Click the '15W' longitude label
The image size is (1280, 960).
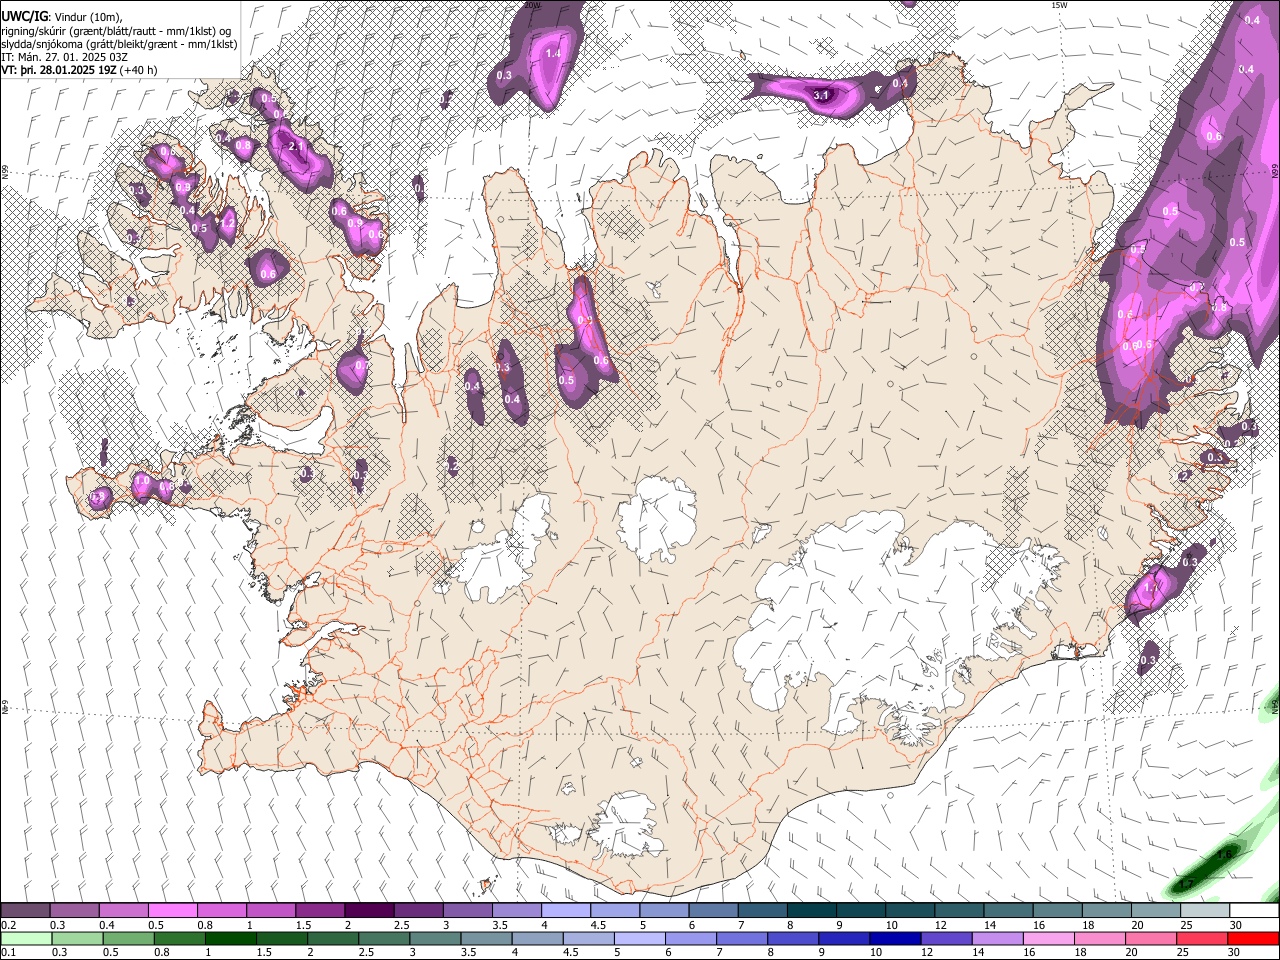tap(1058, 5)
